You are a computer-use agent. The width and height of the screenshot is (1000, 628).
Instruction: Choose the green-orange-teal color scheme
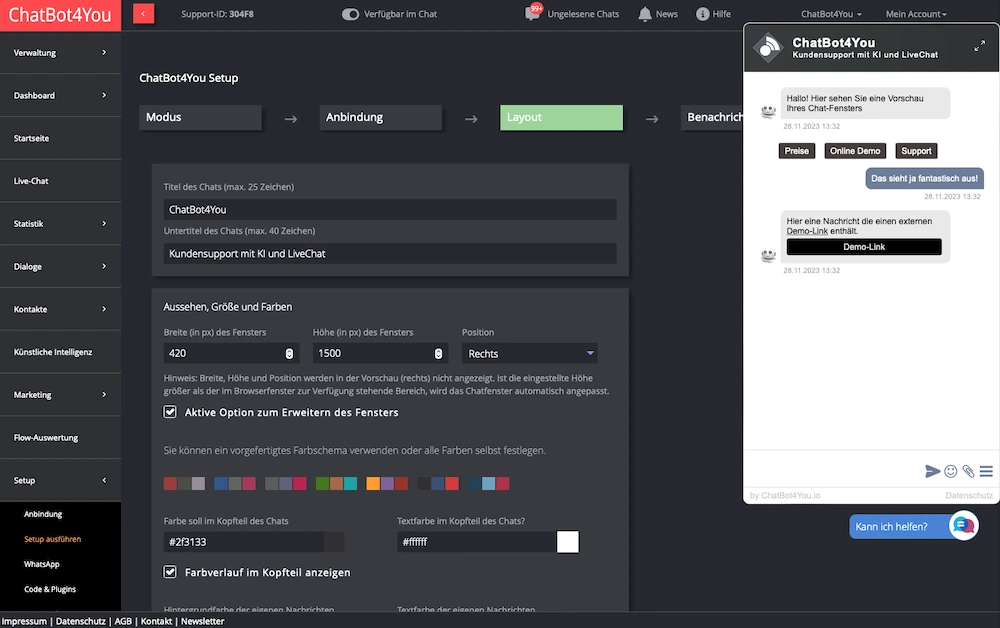[x=336, y=483]
